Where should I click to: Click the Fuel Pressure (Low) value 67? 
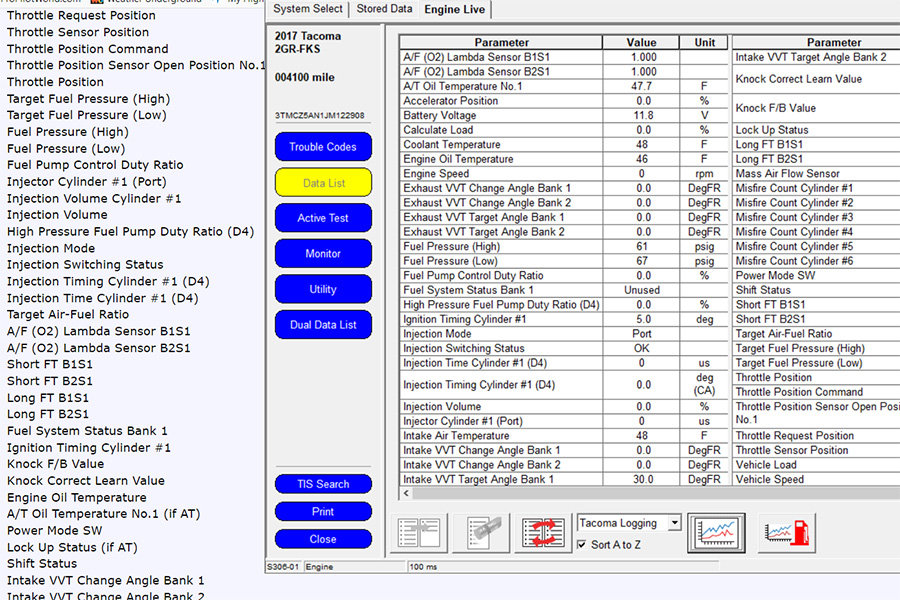pos(641,261)
